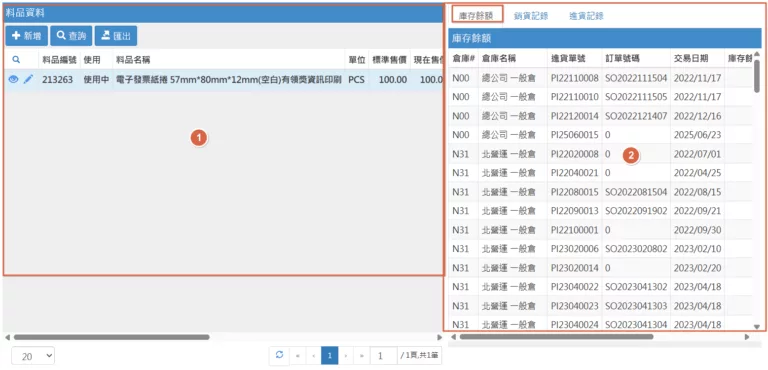
Task: Click the 進貨單號 column header
Action: coord(568,58)
